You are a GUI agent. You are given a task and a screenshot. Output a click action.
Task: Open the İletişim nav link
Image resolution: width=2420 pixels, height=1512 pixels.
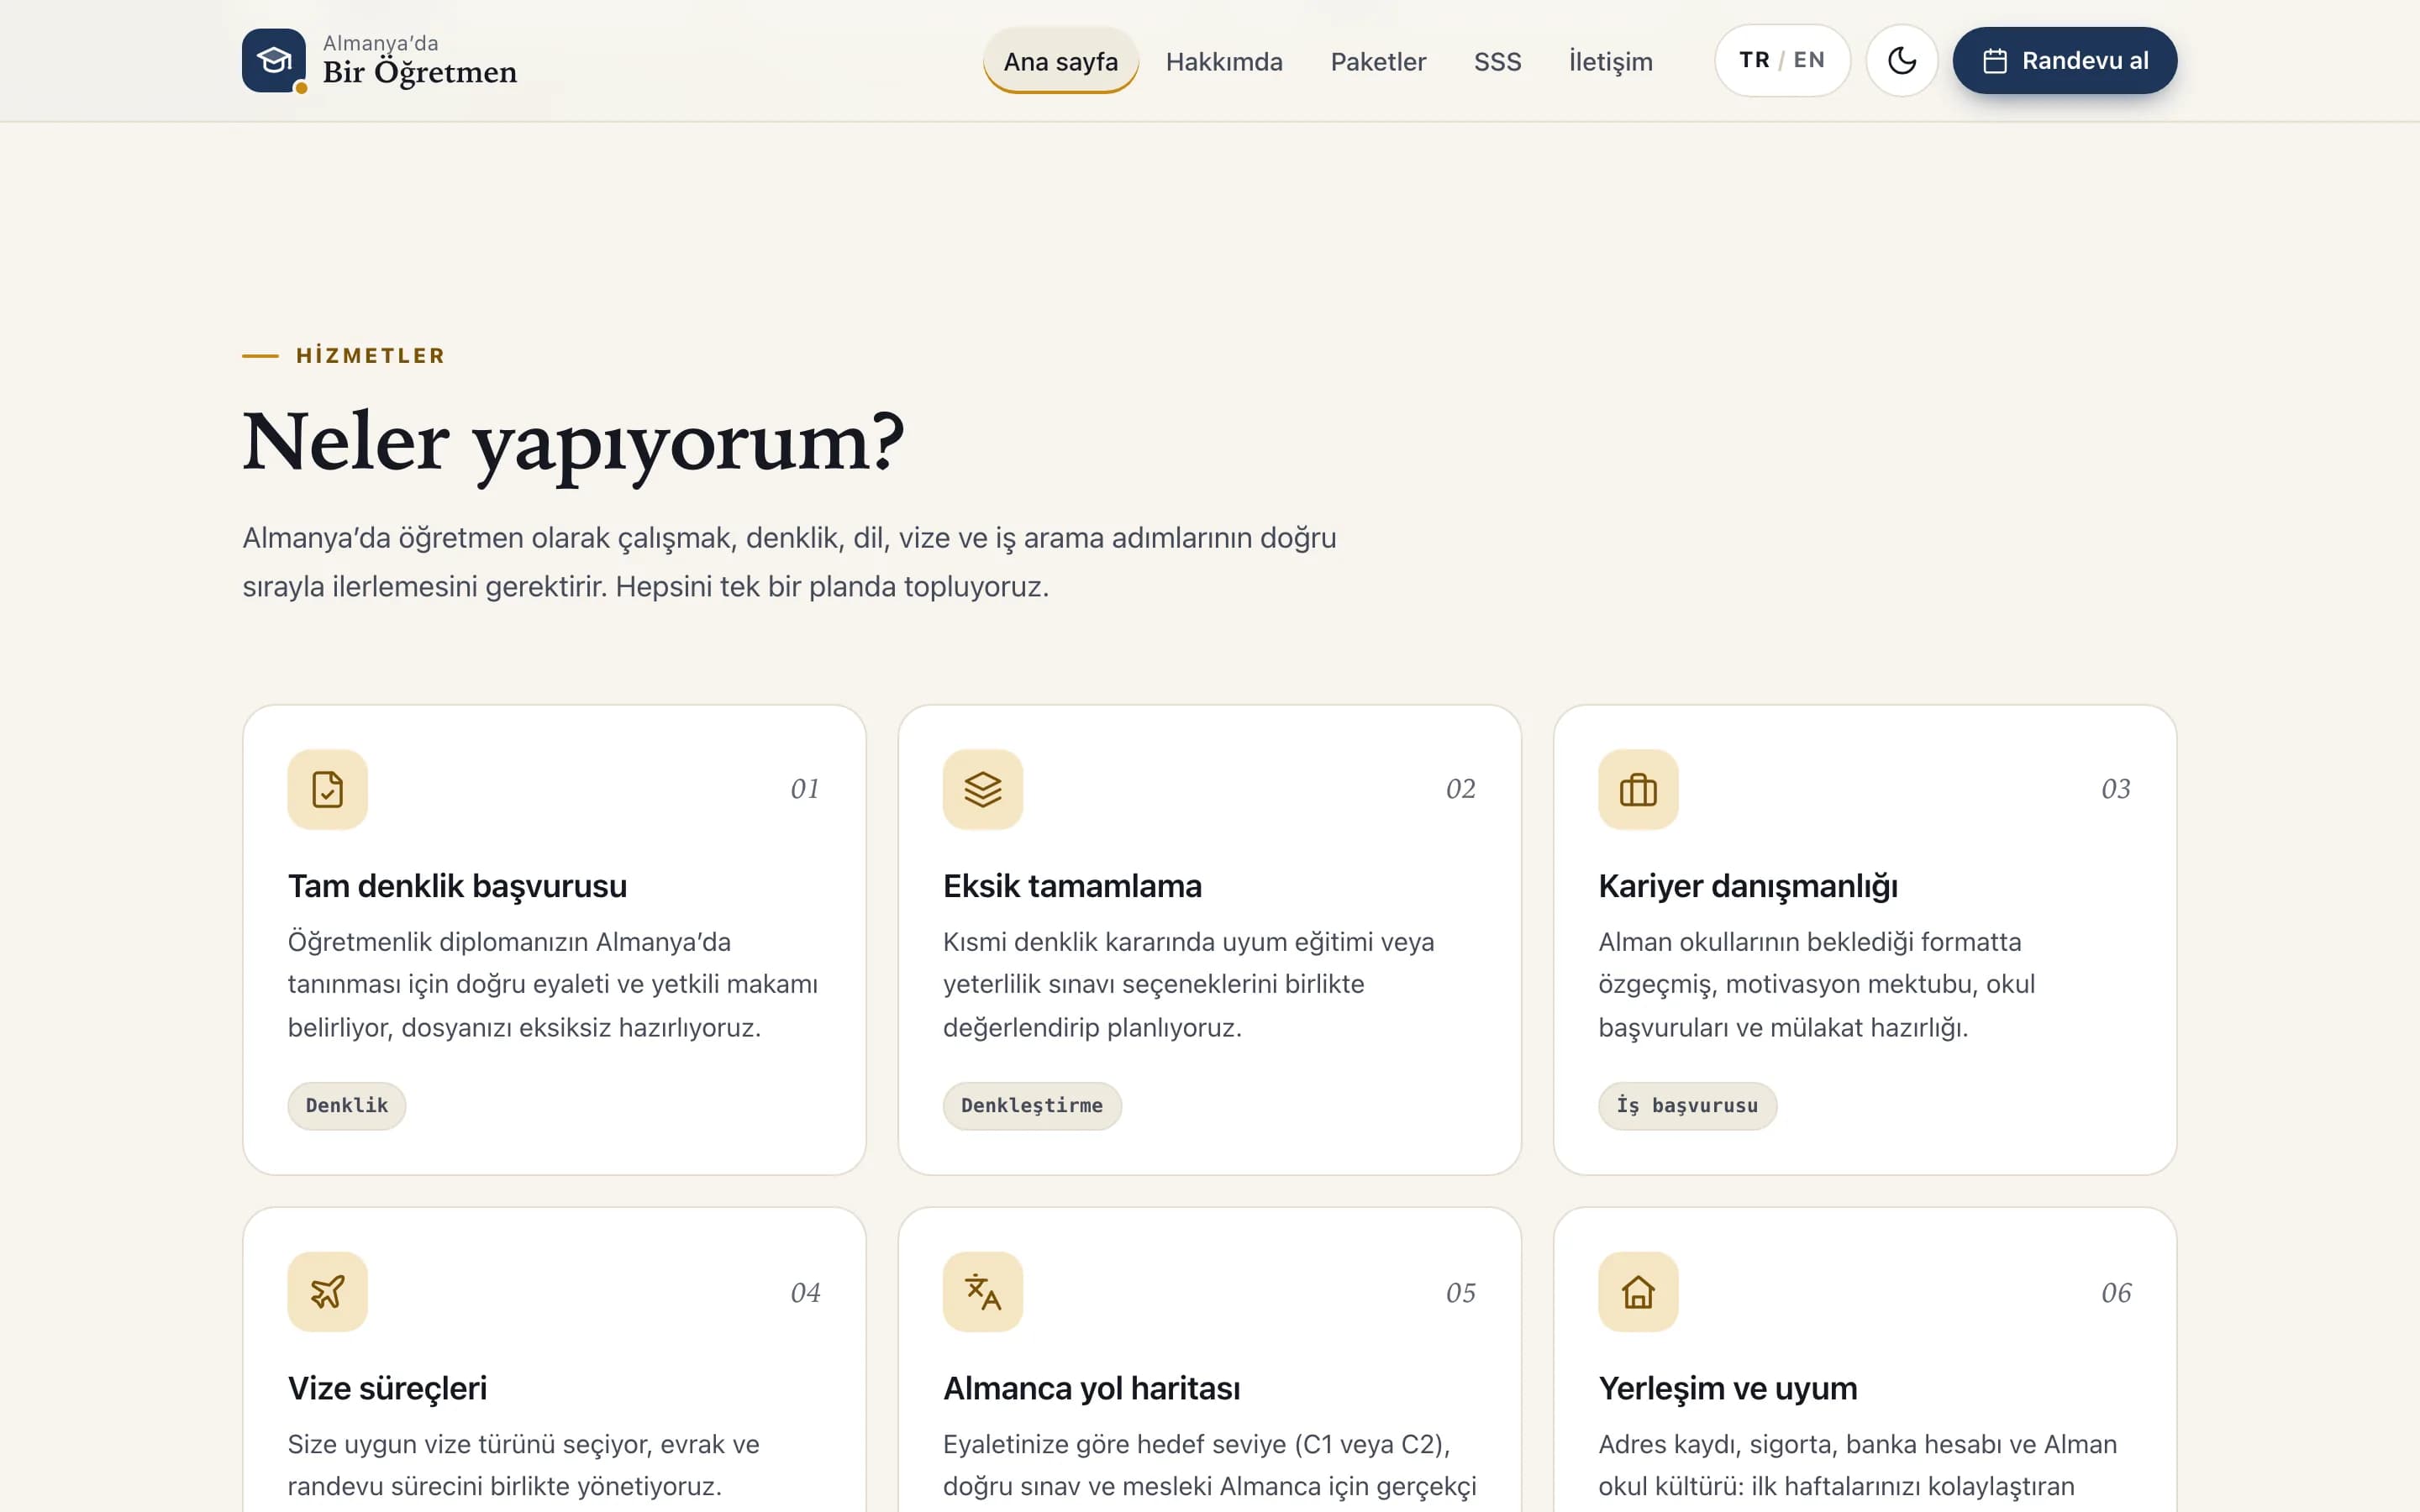click(1610, 61)
